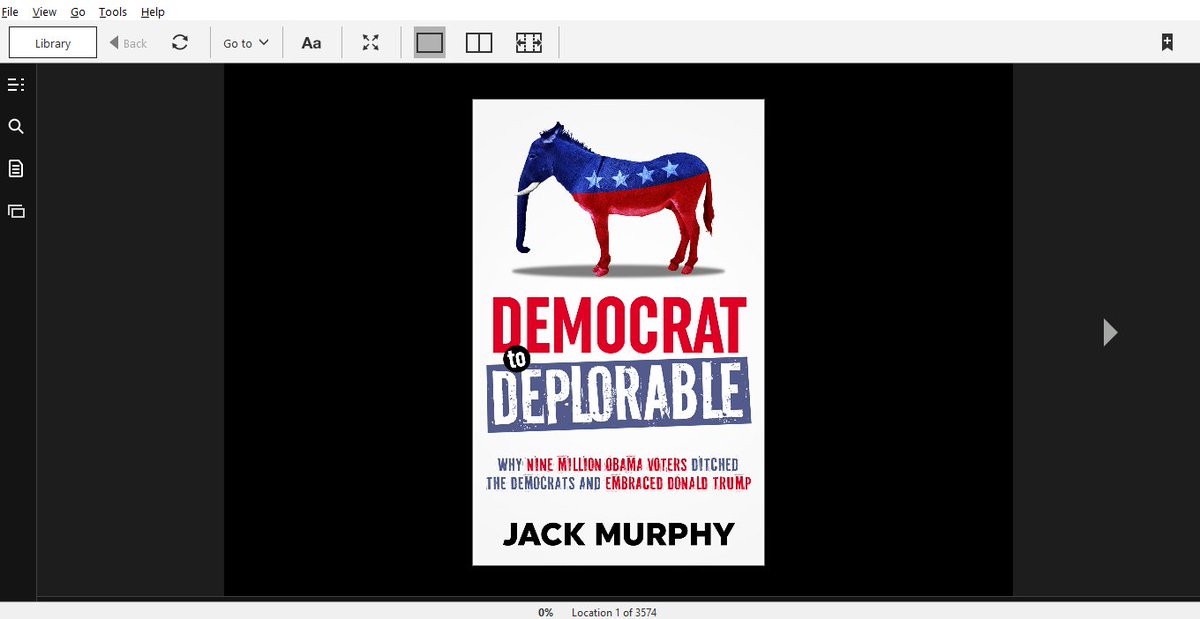Viewport: 1200px width, 619px height.
Task: Enter full screen mode
Action: [x=371, y=42]
